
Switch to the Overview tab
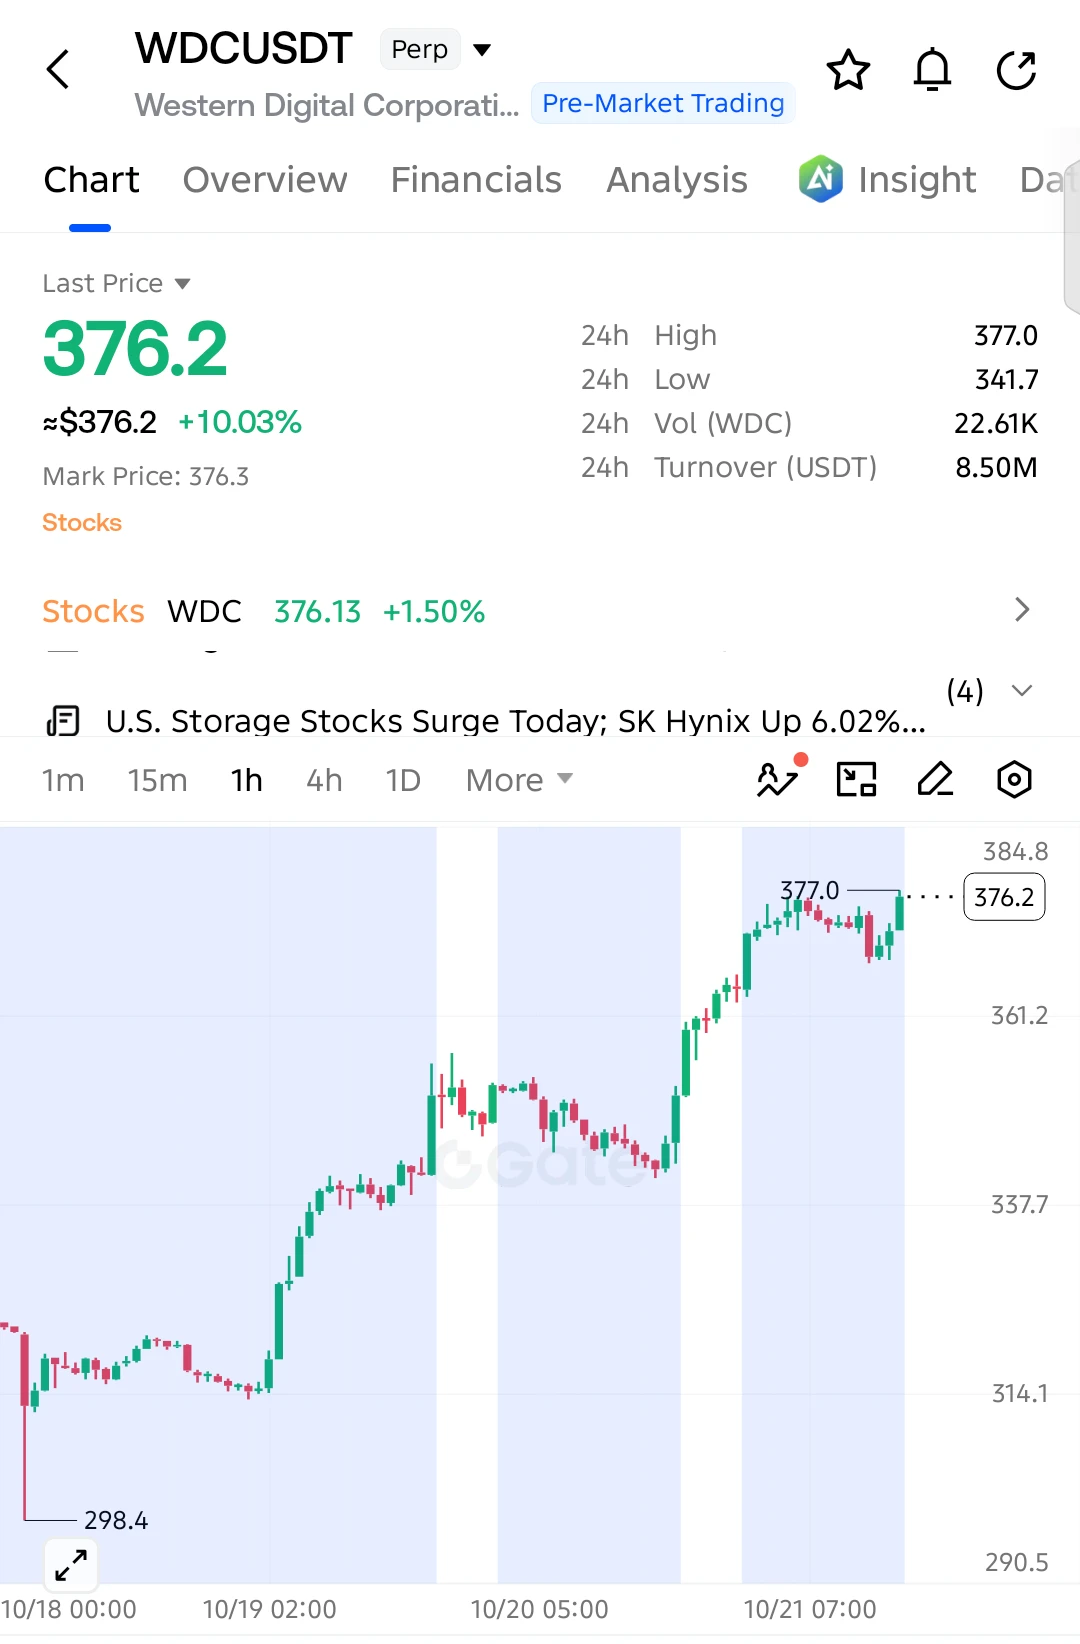[265, 180]
